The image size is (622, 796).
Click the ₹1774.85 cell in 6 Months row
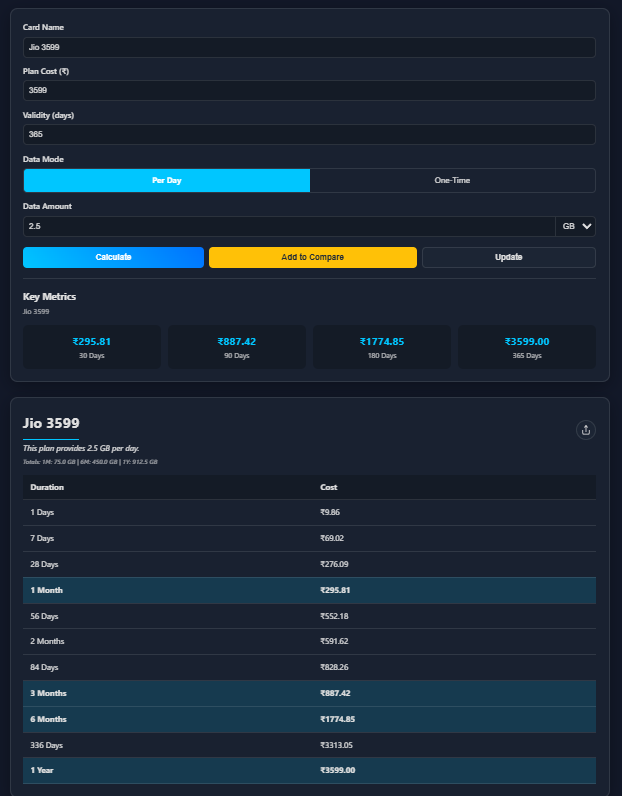pyautogui.click(x=338, y=719)
